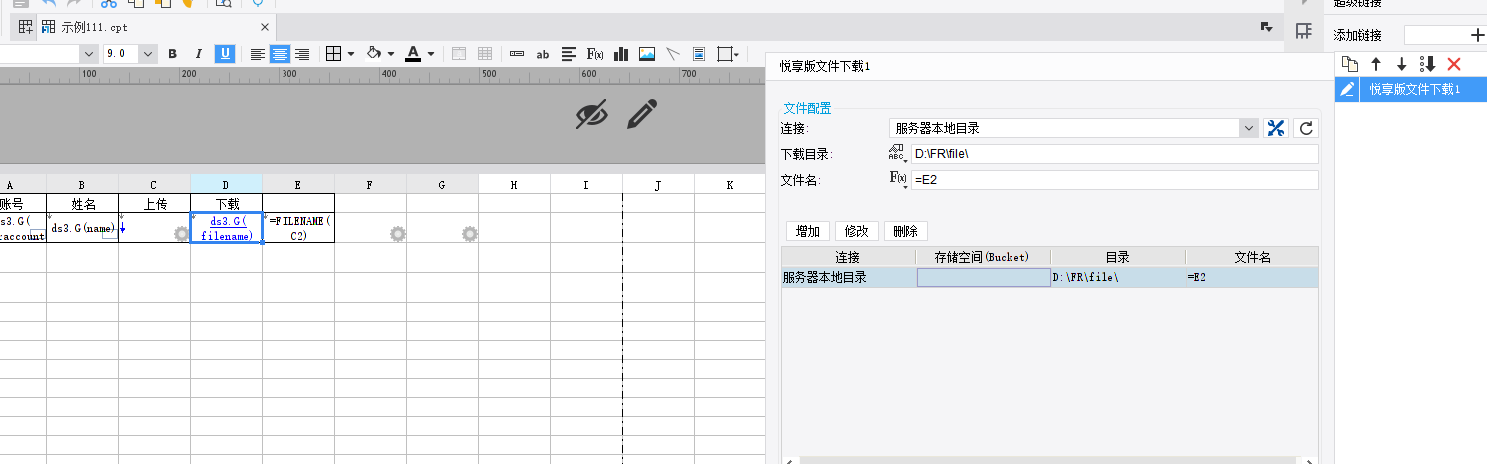
Task: Click the unmerge cells icon
Action: 484,54
